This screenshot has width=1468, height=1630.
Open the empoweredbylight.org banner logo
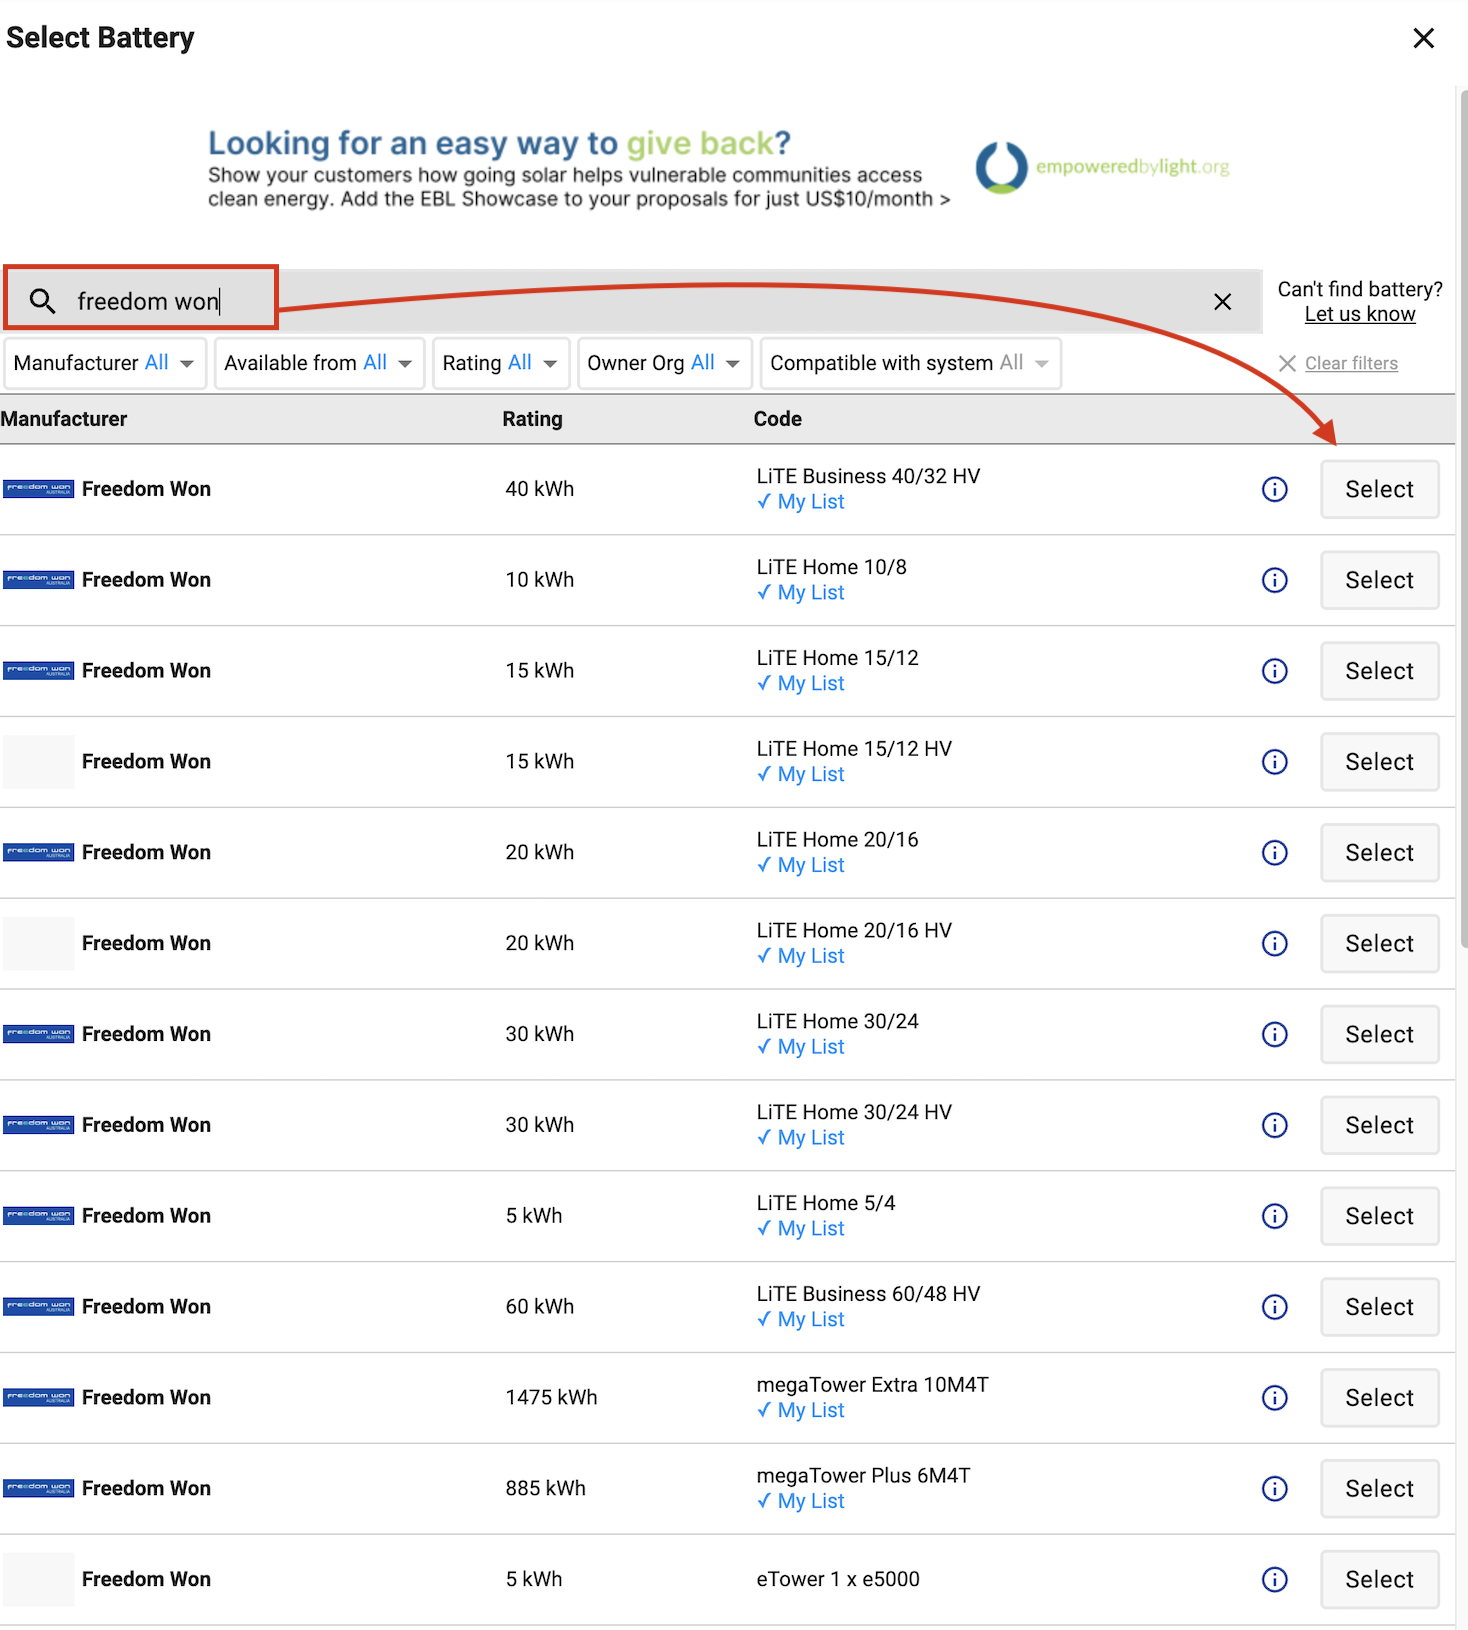(1102, 167)
